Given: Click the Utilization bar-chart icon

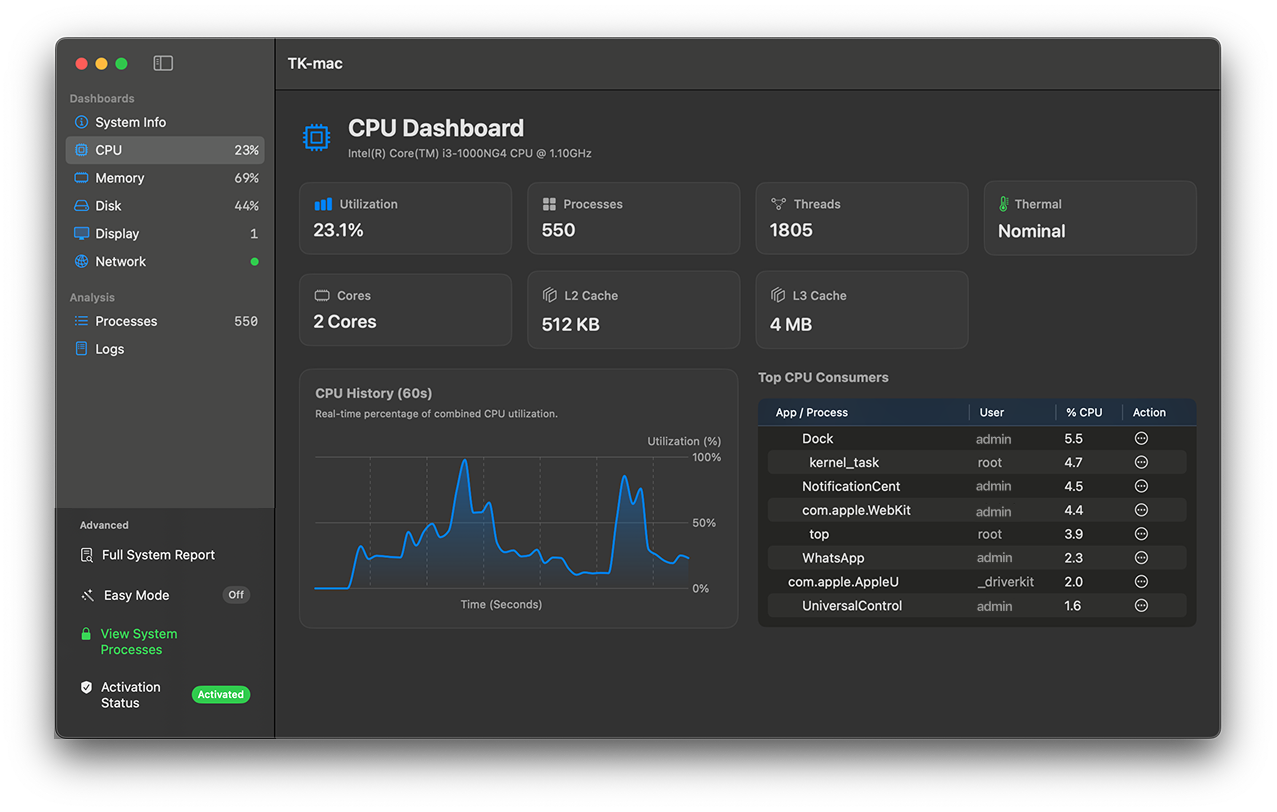Looking at the screenshot, I should (x=325, y=203).
